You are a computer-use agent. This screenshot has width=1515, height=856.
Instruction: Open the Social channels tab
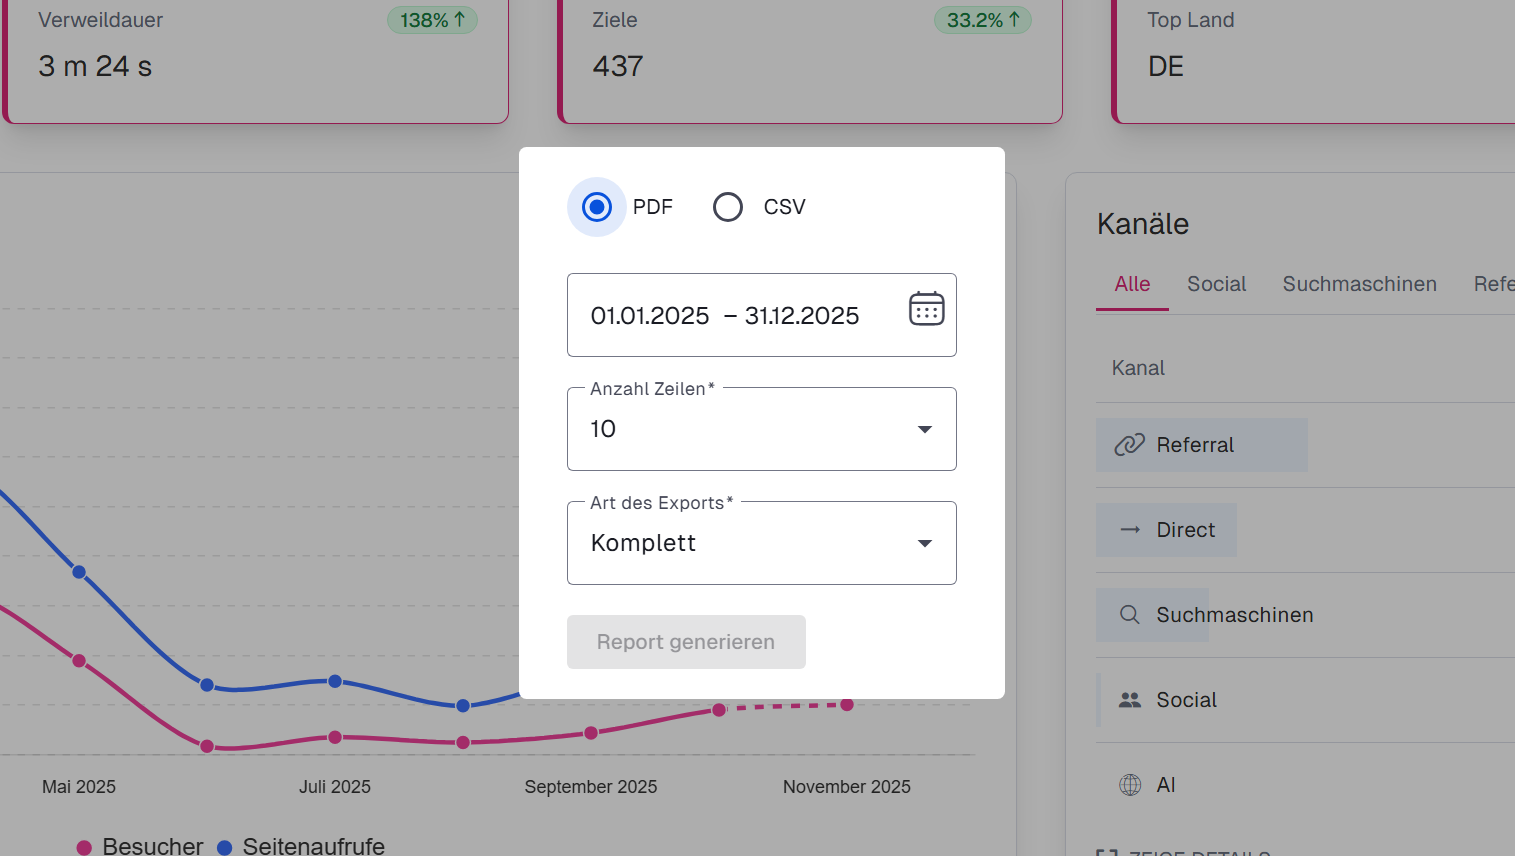(1216, 284)
